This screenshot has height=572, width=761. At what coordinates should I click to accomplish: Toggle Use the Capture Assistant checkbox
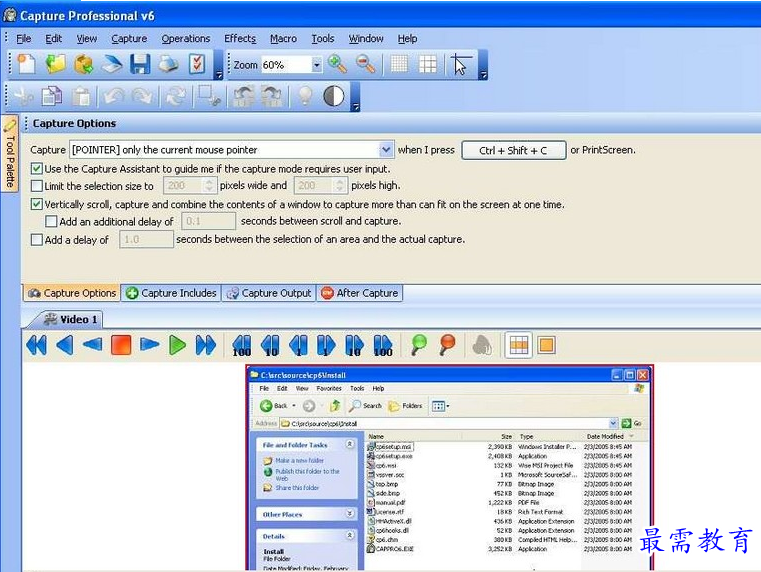(36, 169)
